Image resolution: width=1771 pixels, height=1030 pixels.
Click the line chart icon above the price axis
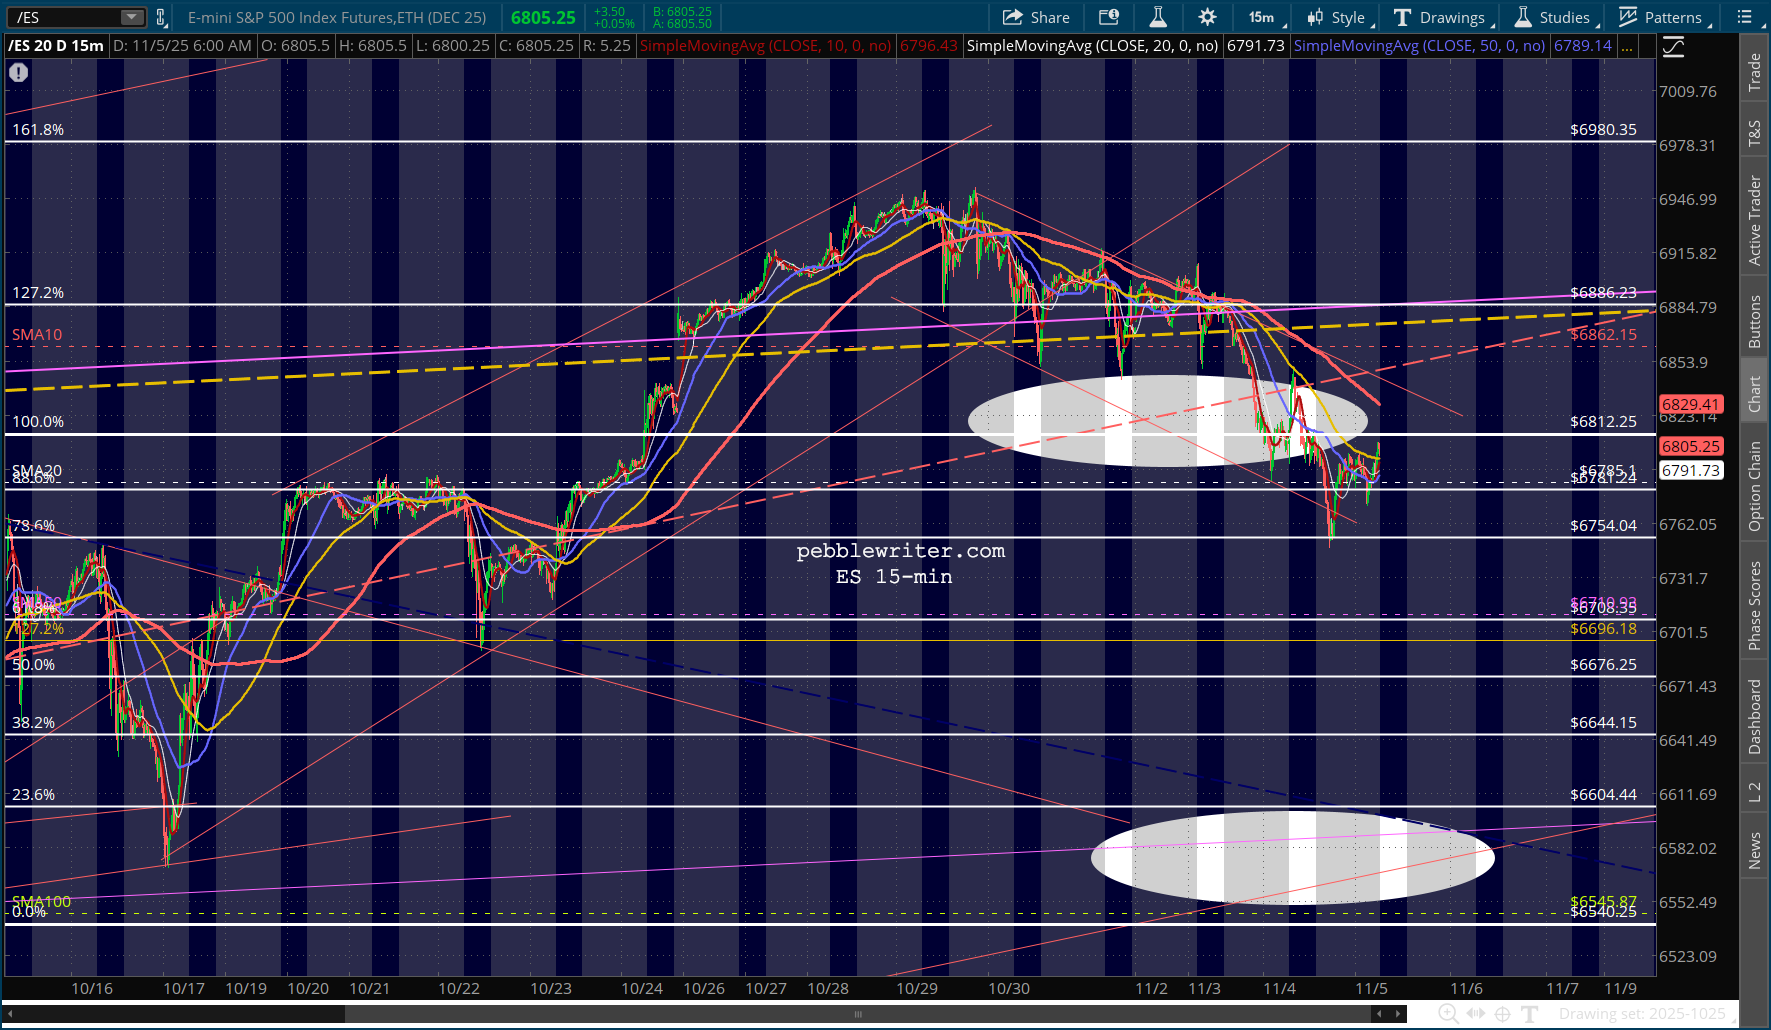(x=1672, y=46)
